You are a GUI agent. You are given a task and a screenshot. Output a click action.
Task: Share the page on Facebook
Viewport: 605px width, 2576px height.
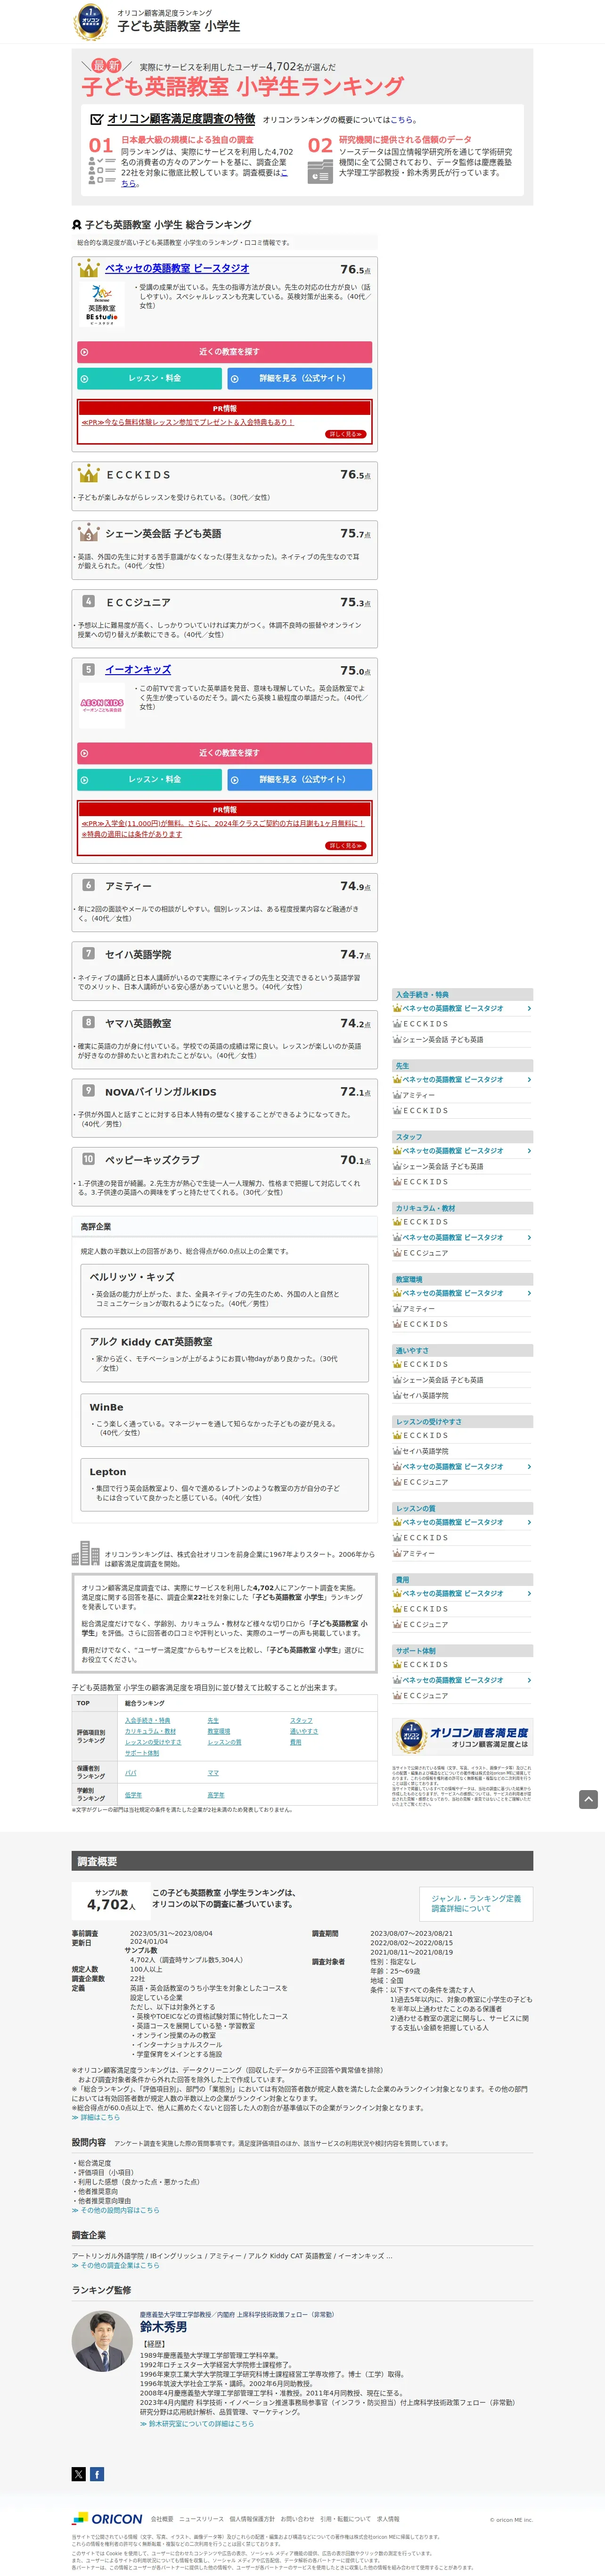point(97,2473)
